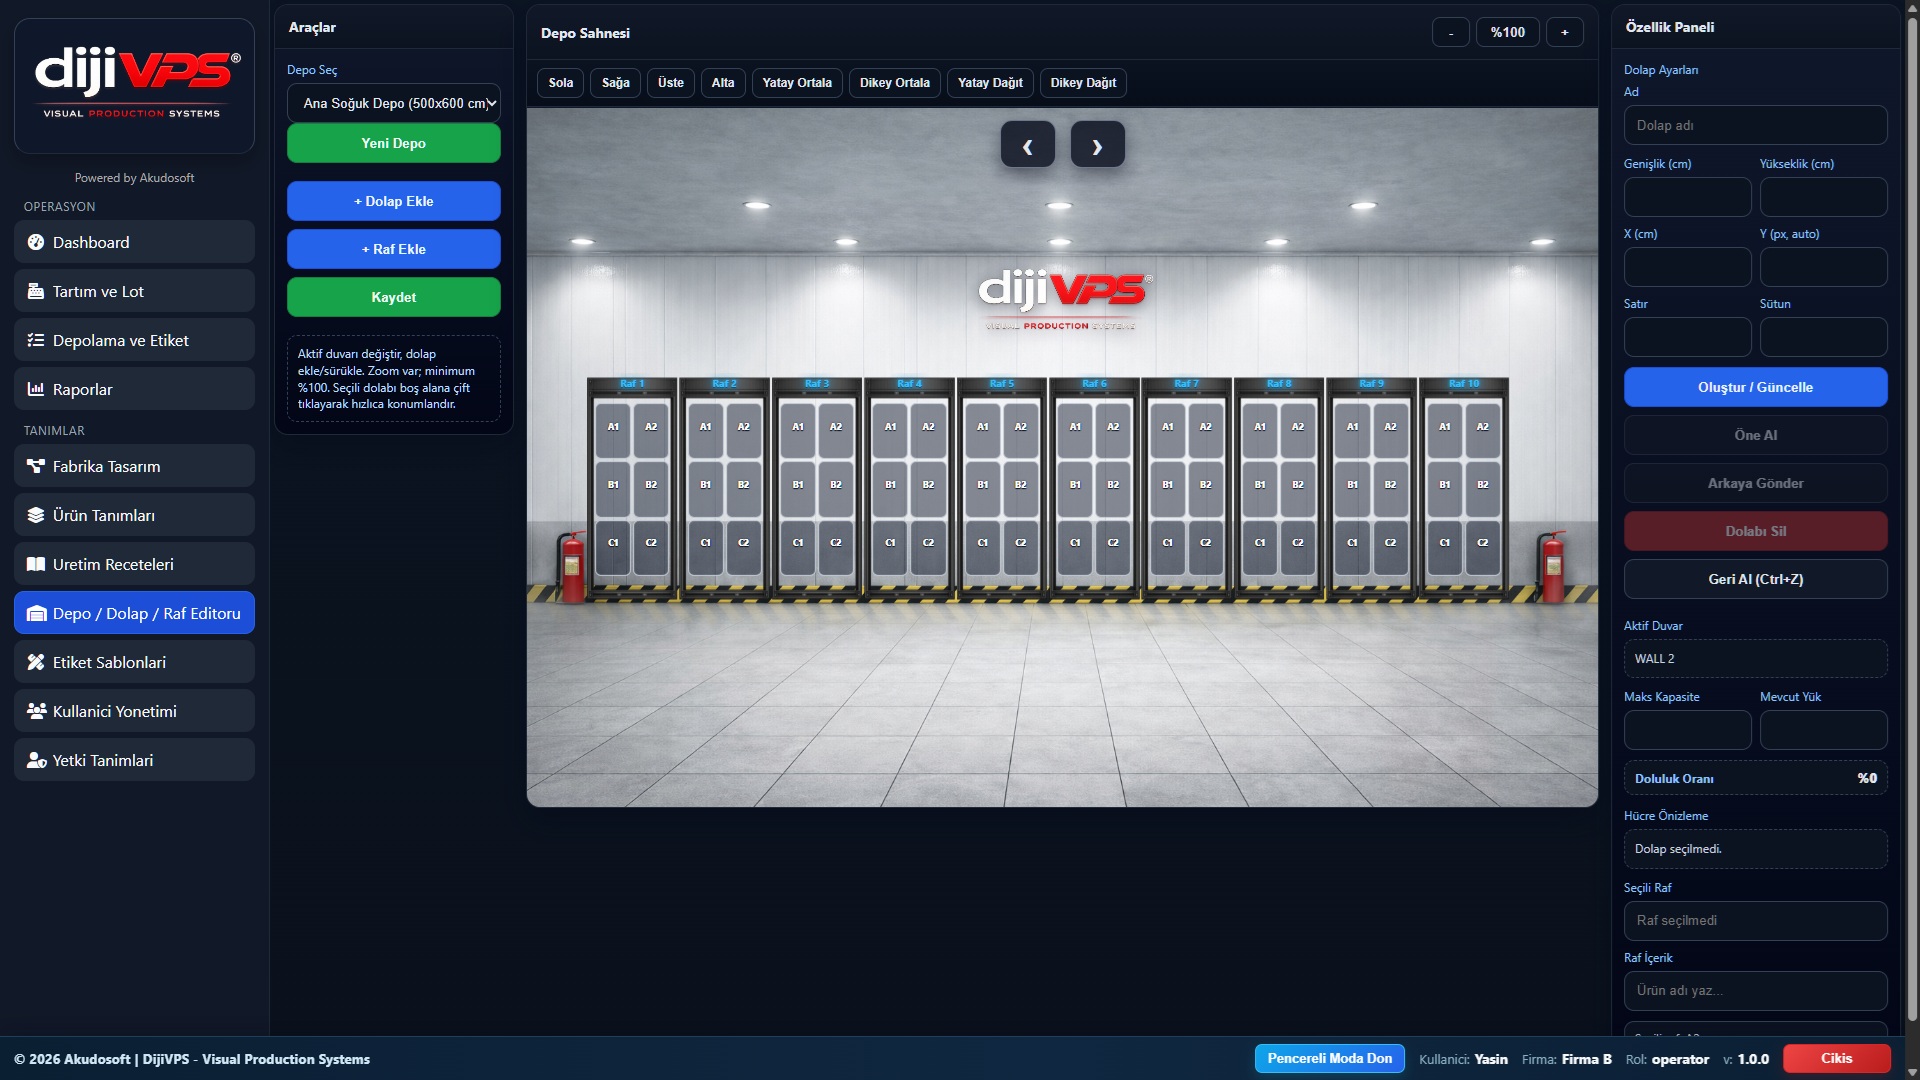Click the Özellik Paneli vertical scrollbar
This screenshot has height=1080, width=1920.
coord(1912,518)
